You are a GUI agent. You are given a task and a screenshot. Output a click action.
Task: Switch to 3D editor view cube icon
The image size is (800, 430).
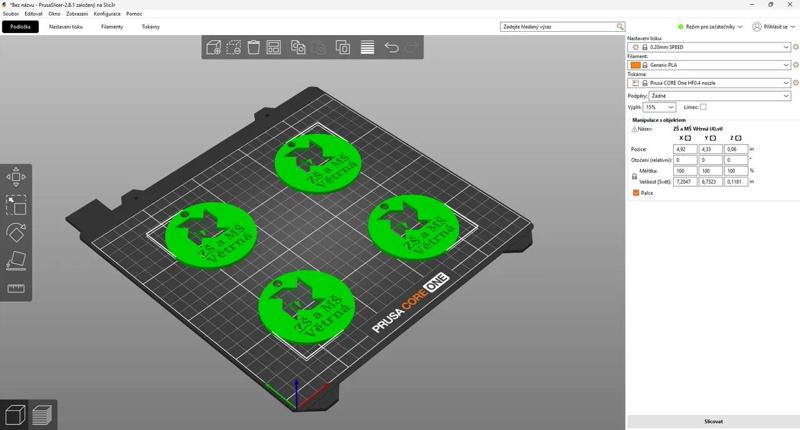tap(15, 415)
